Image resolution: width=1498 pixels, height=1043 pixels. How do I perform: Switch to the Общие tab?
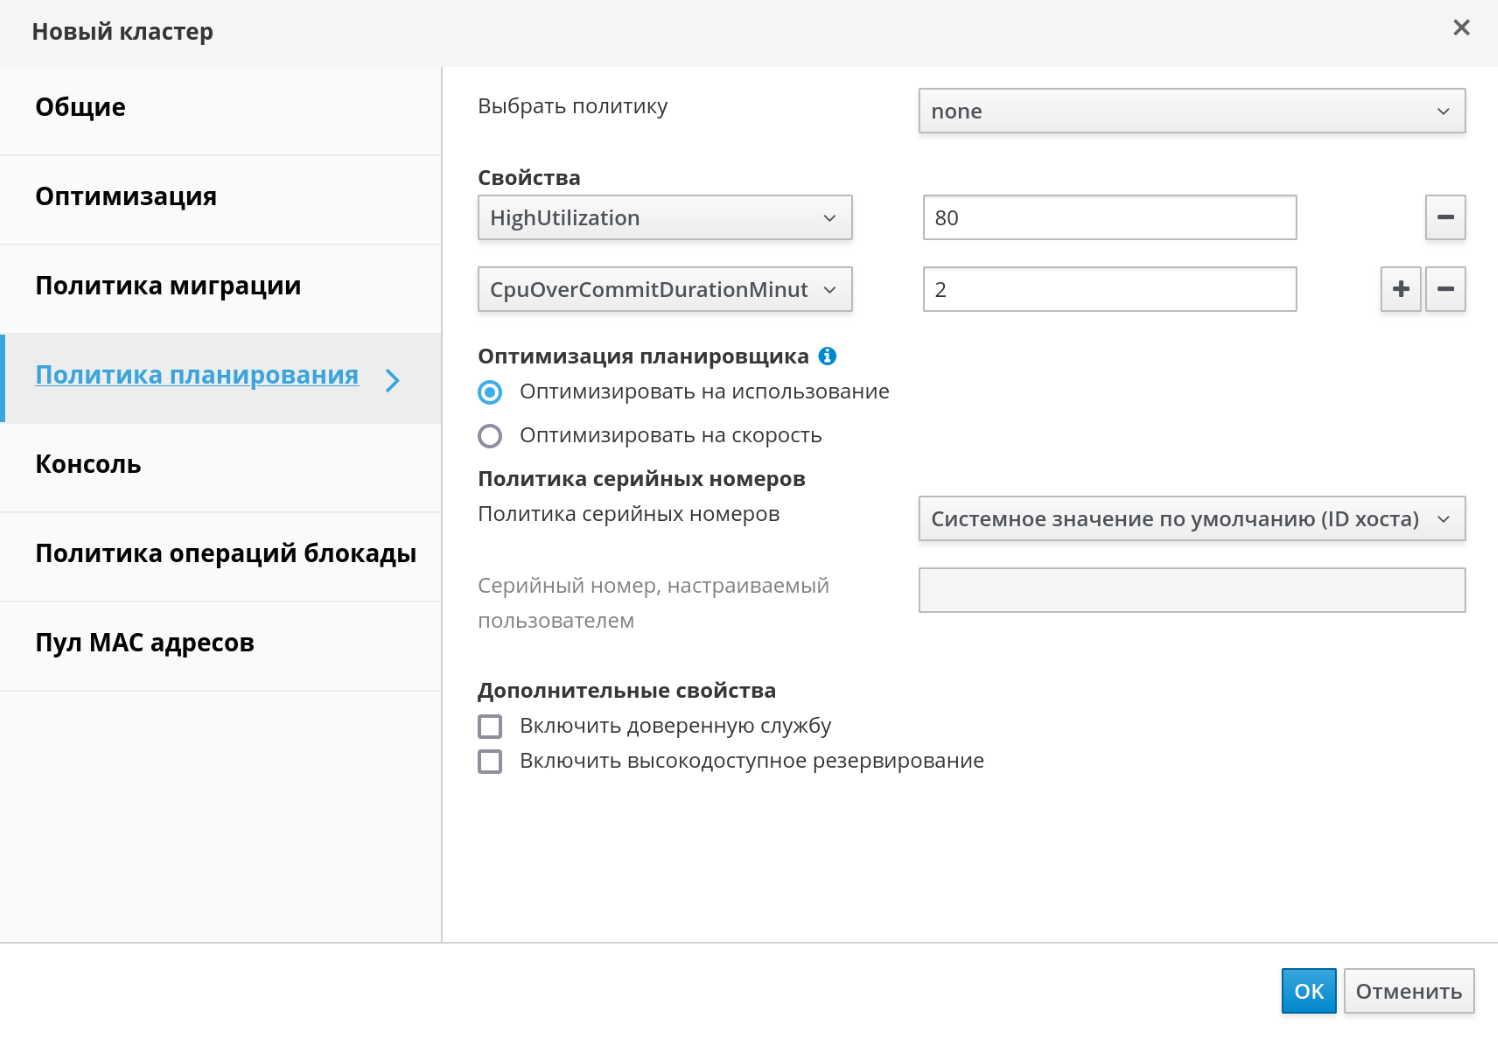click(x=81, y=107)
